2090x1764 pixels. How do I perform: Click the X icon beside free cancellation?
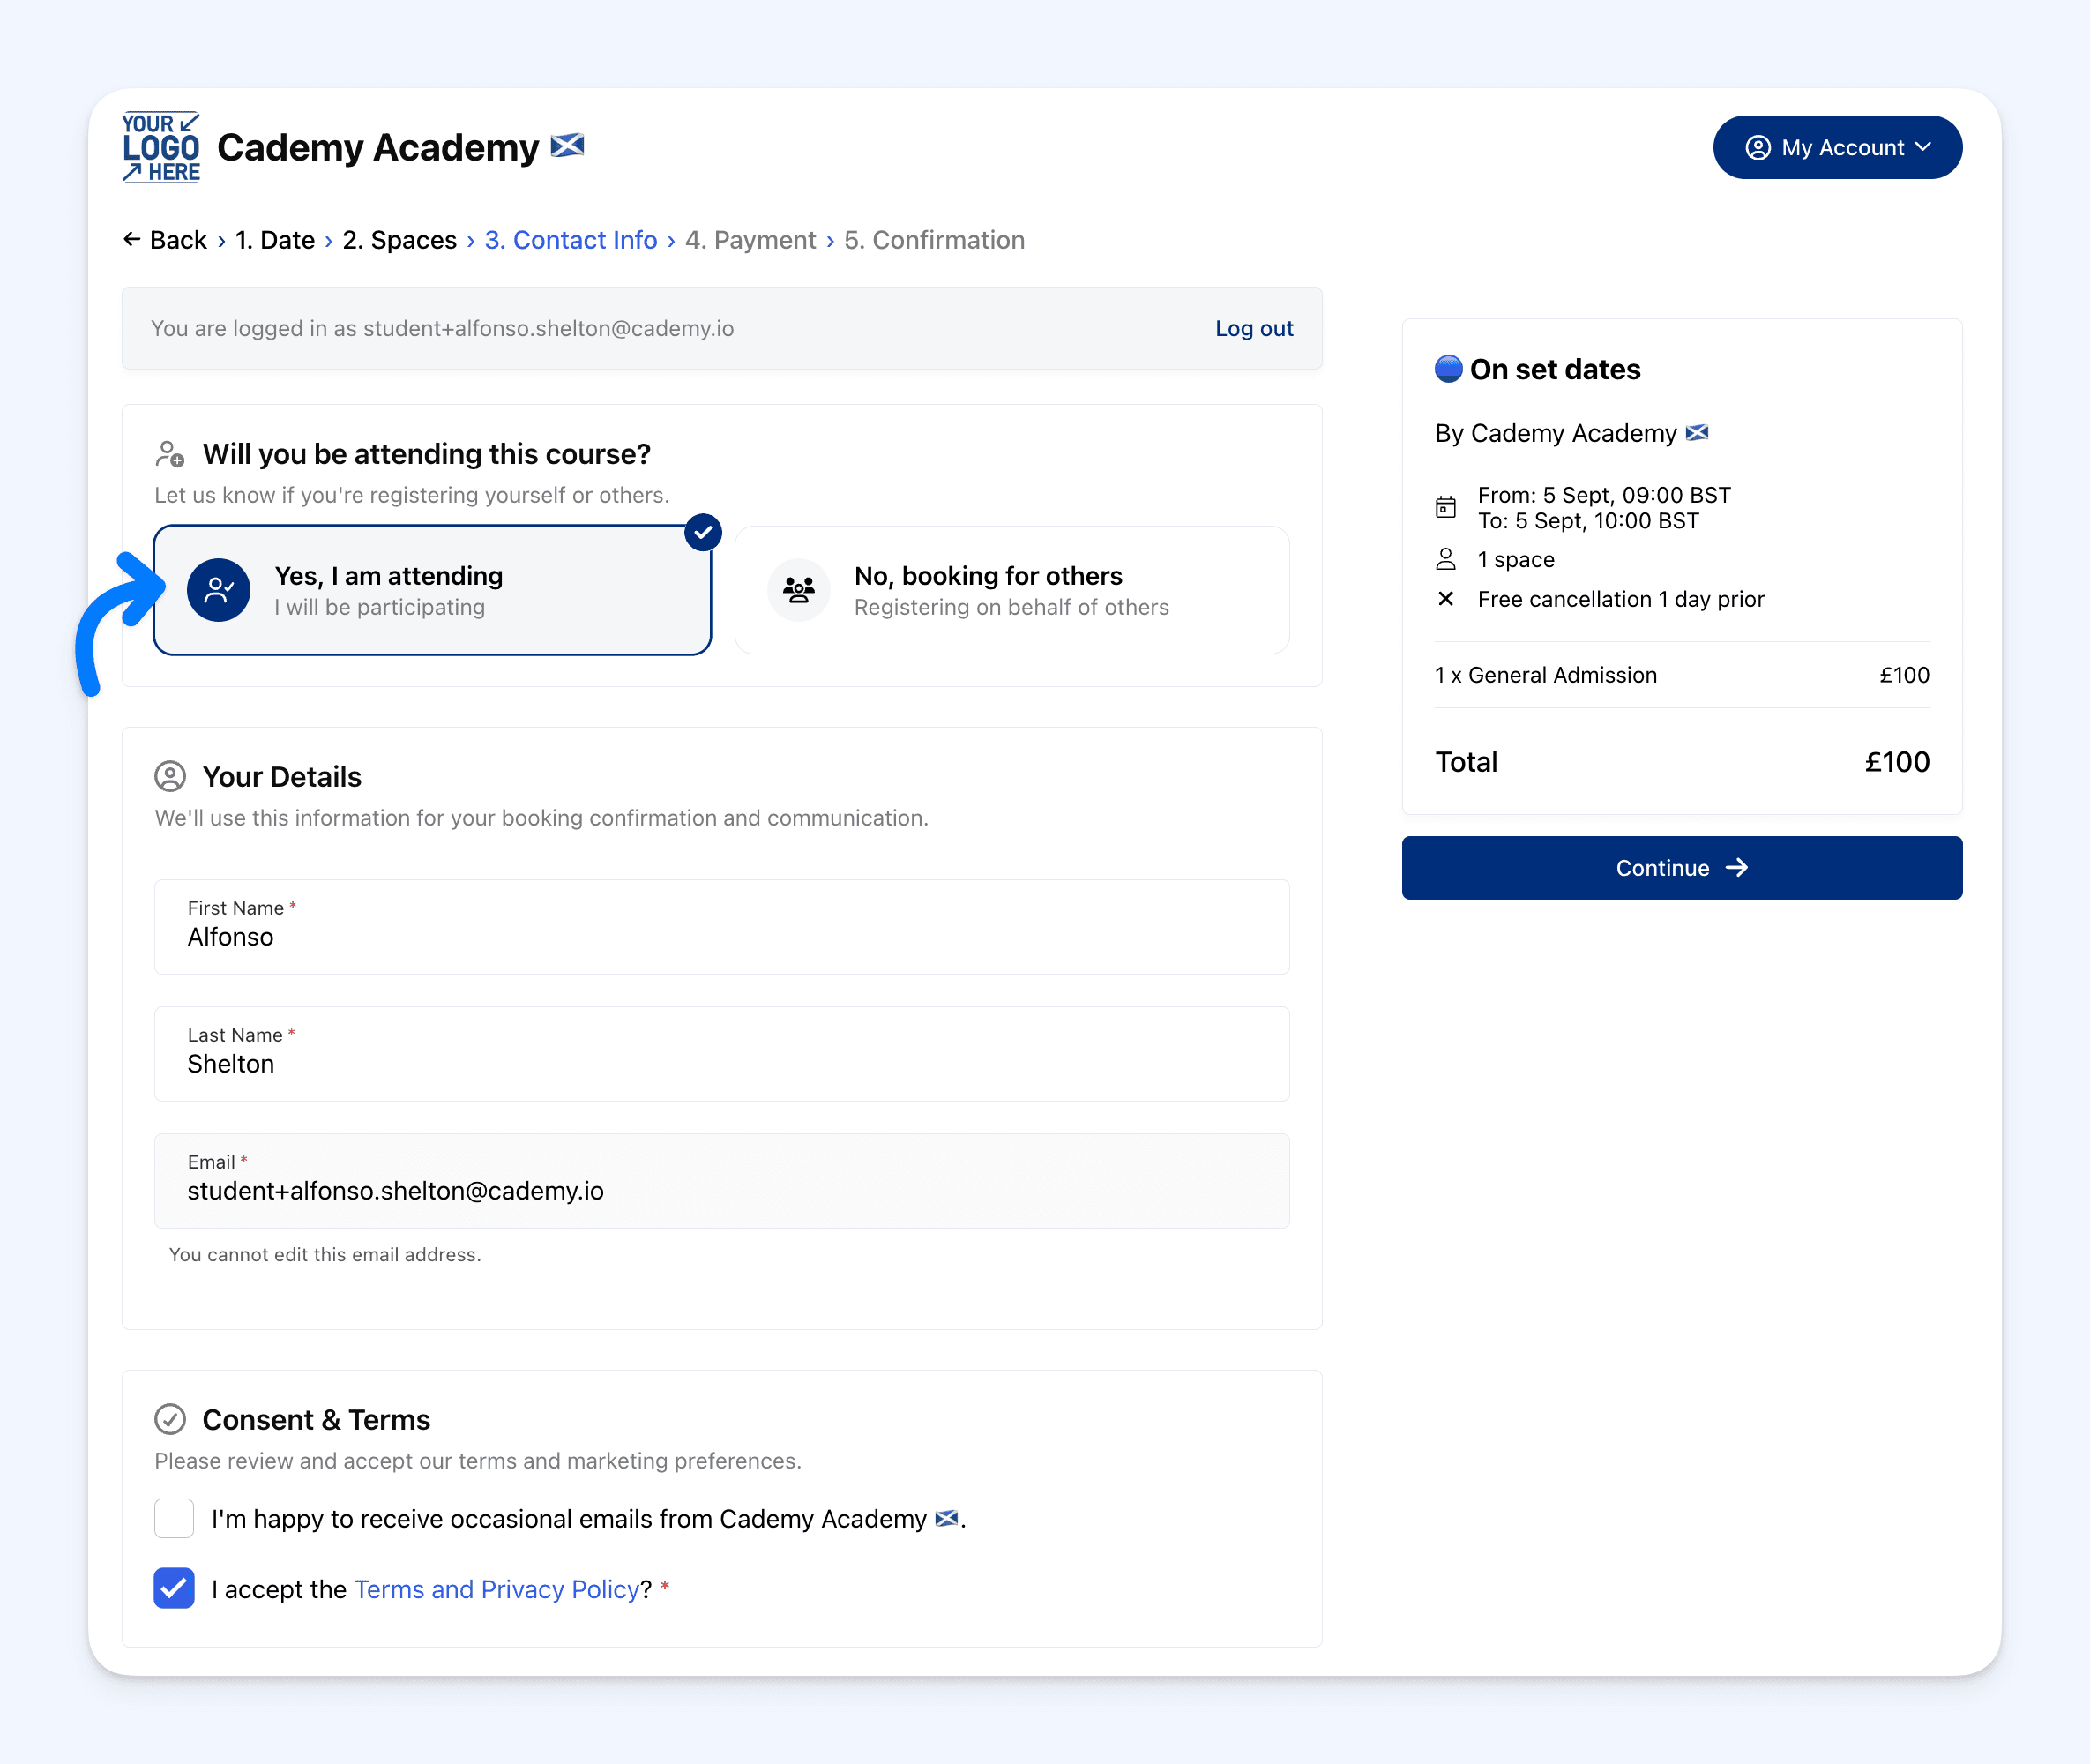point(1445,599)
